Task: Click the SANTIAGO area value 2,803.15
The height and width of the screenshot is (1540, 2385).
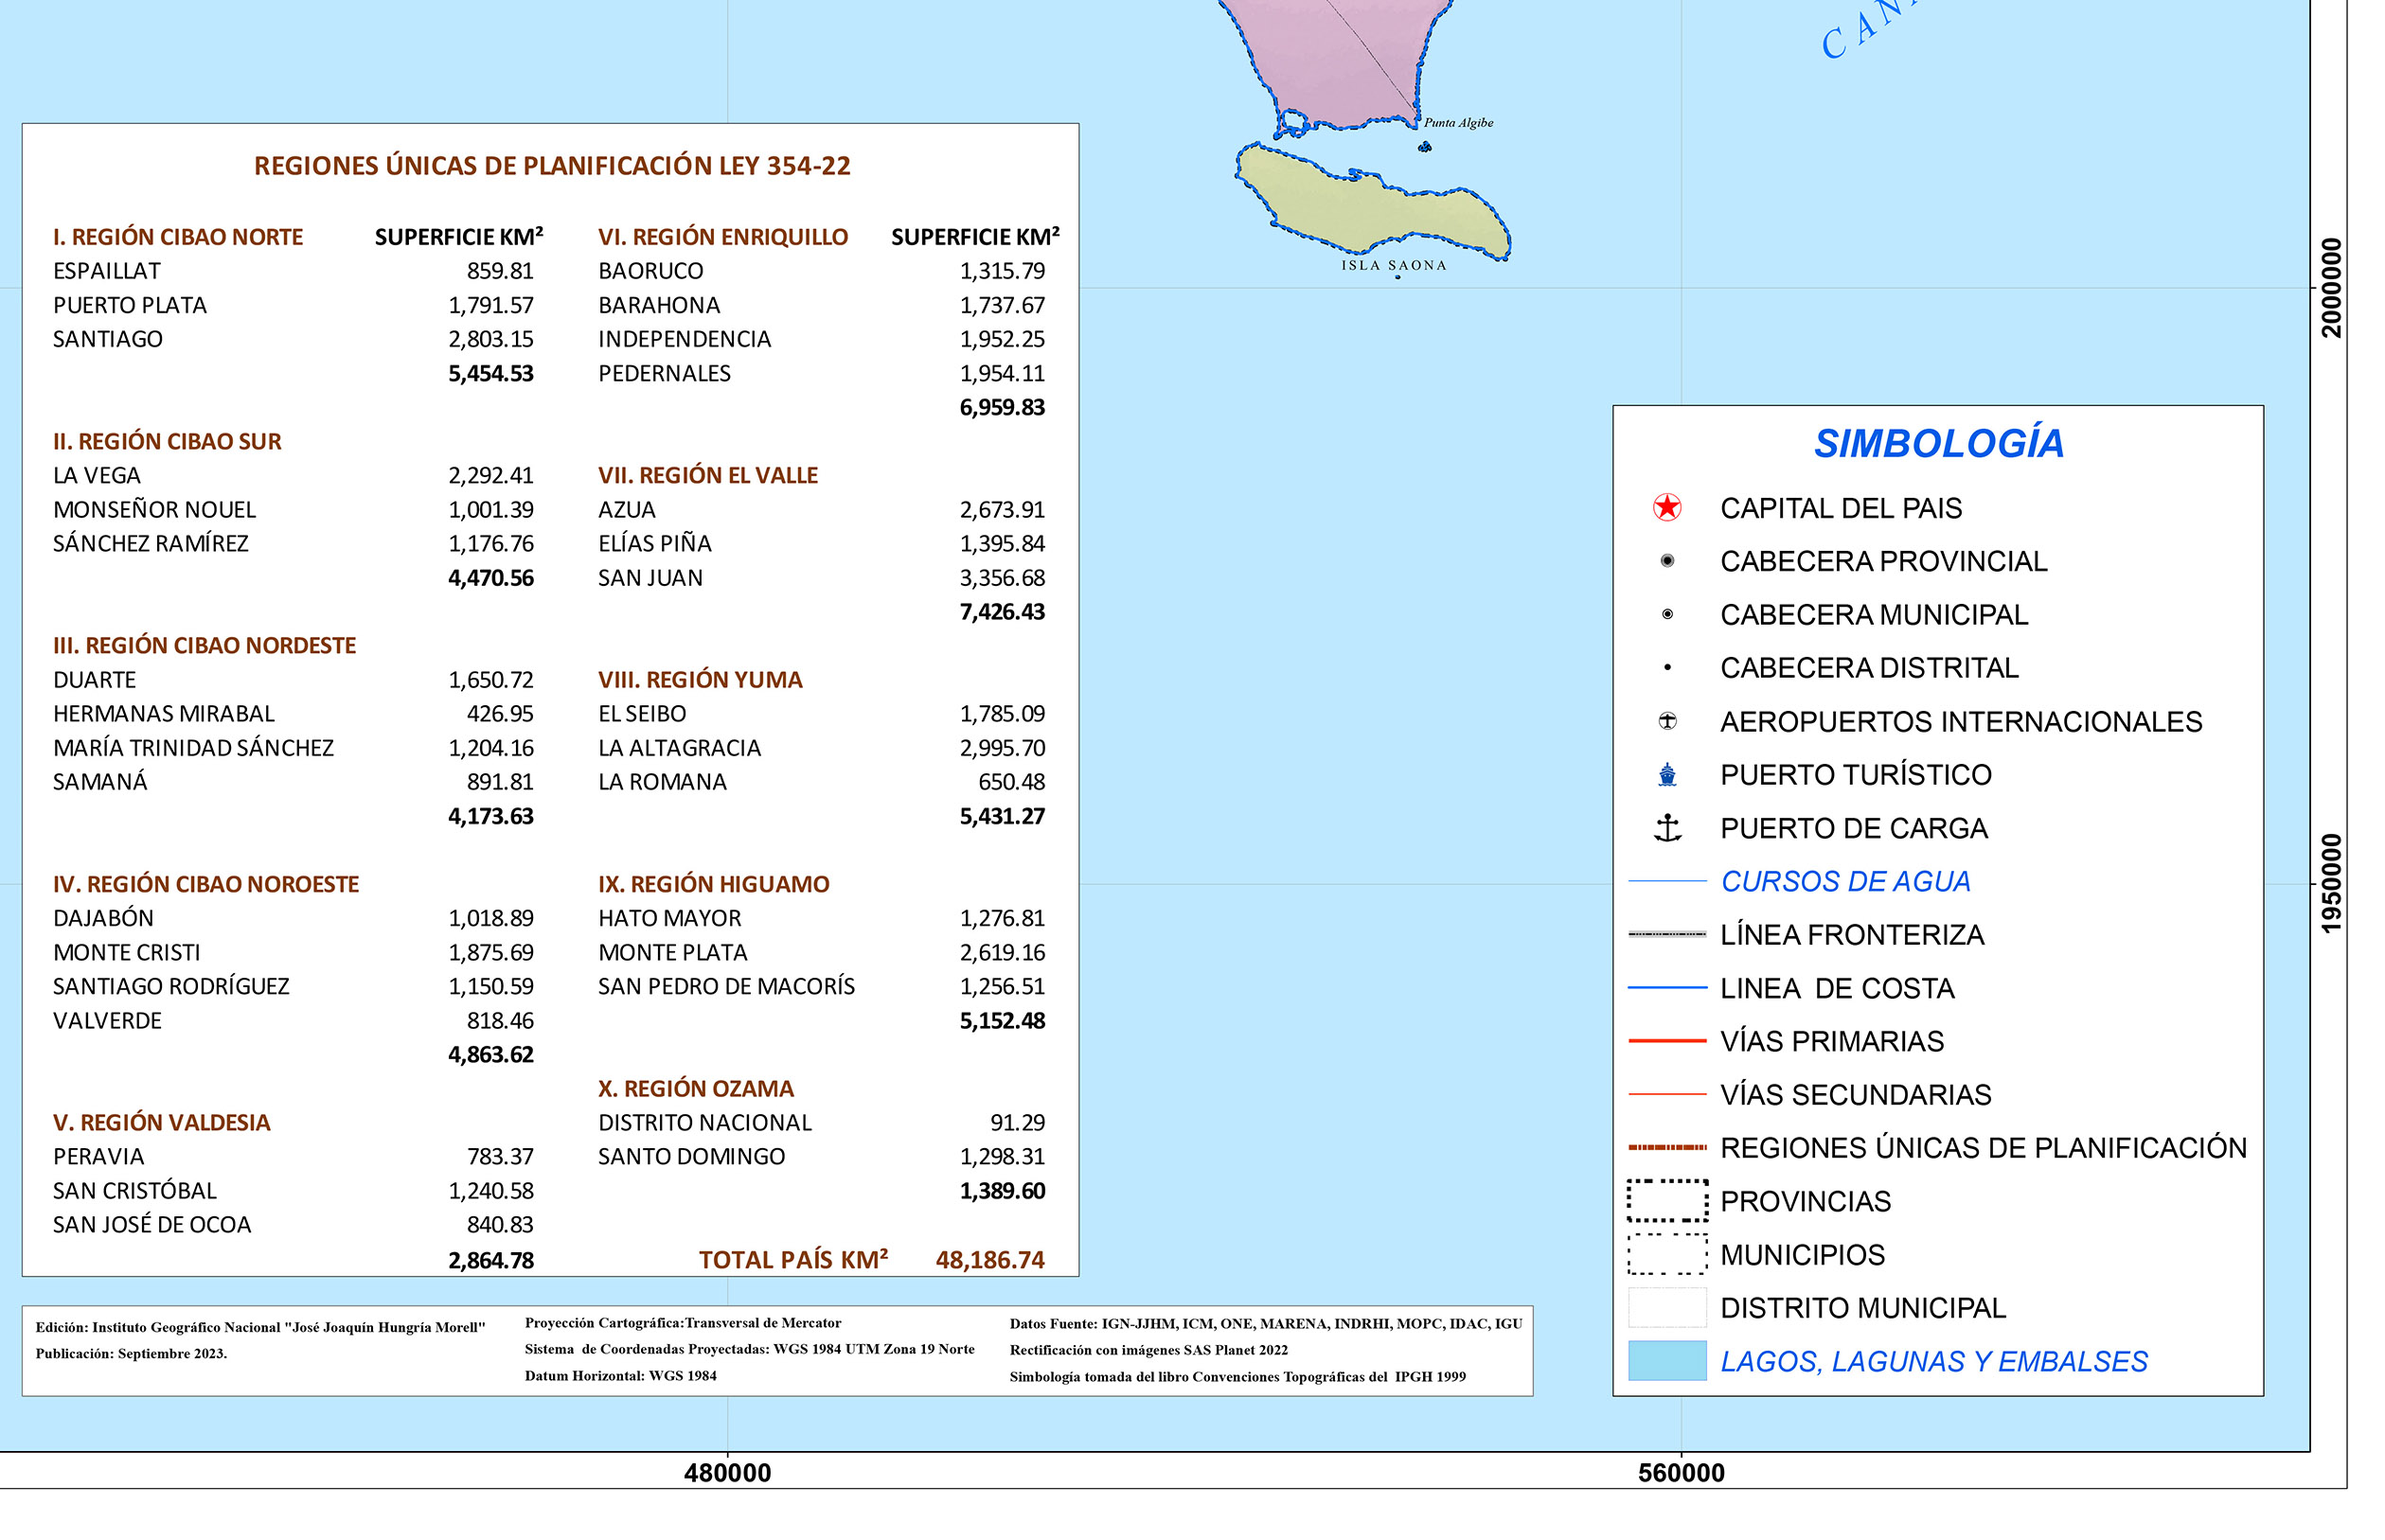Action: pos(491,340)
